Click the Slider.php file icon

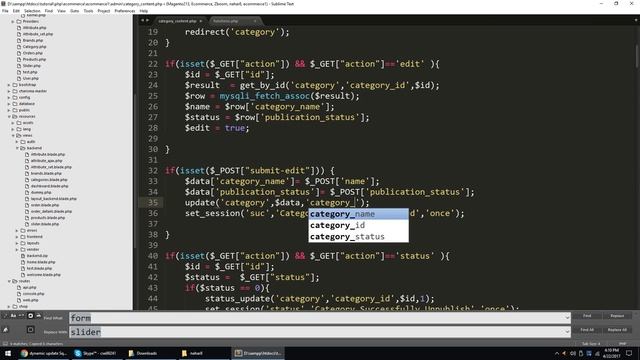click(x=19, y=66)
